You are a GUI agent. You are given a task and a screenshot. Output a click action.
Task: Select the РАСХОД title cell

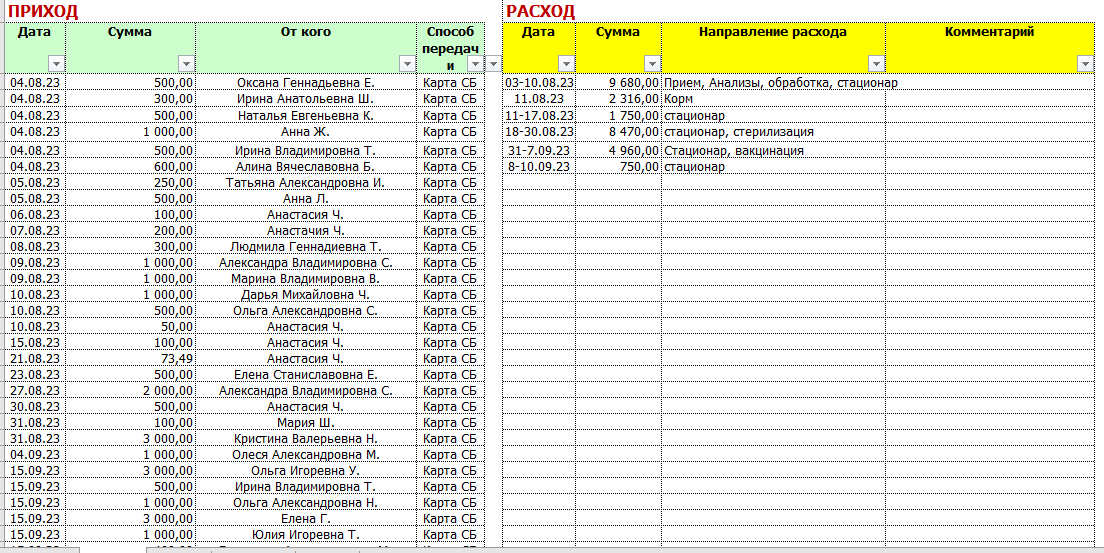coord(541,11)
